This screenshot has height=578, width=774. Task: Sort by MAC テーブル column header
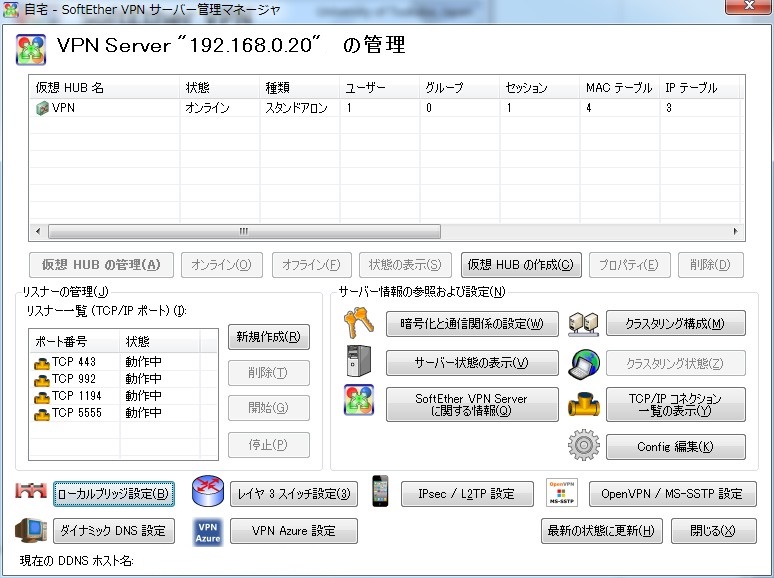pyautogui.click(x=619, y=88)
